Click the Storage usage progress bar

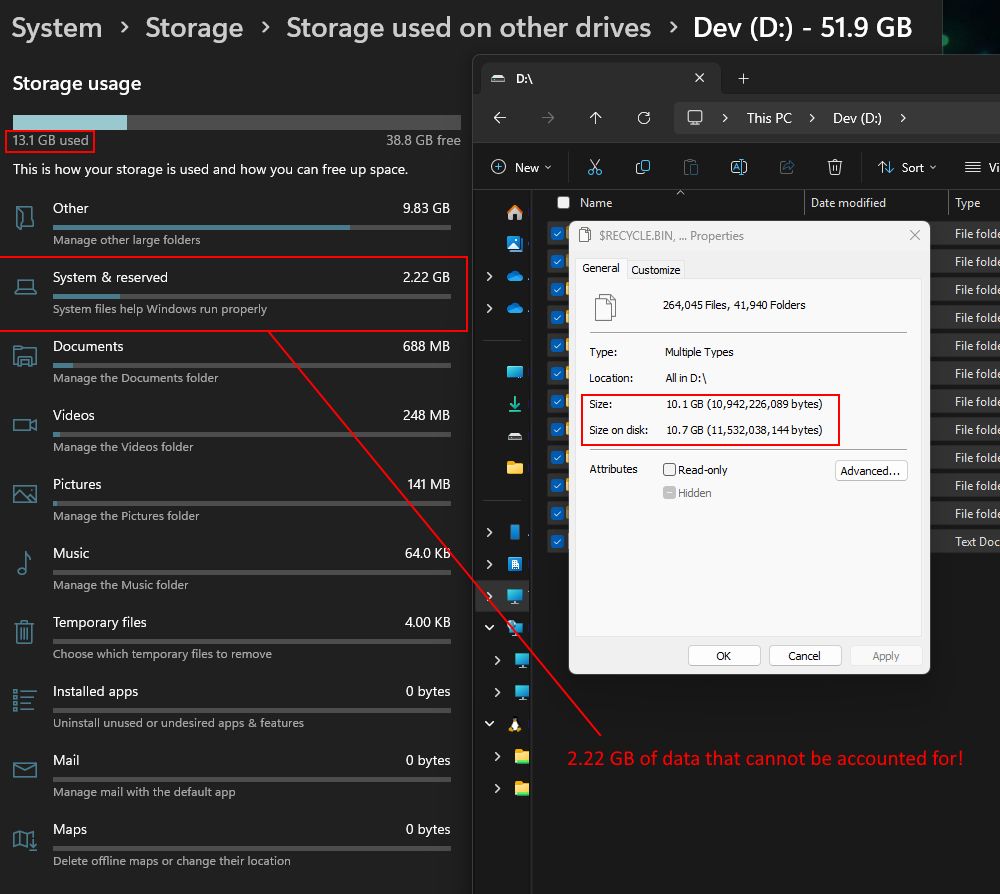236,122
